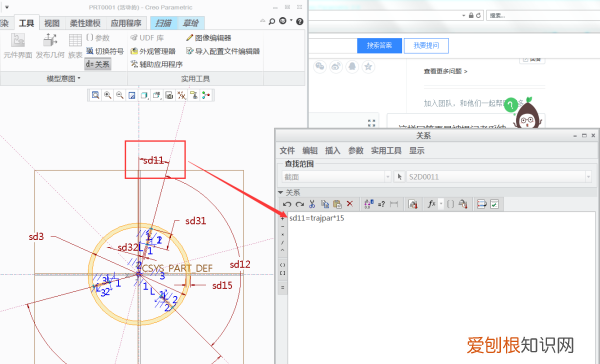Switch to the 应用程序 ribbon tab
The image size is (600, 364).
(x=126, y=23)
